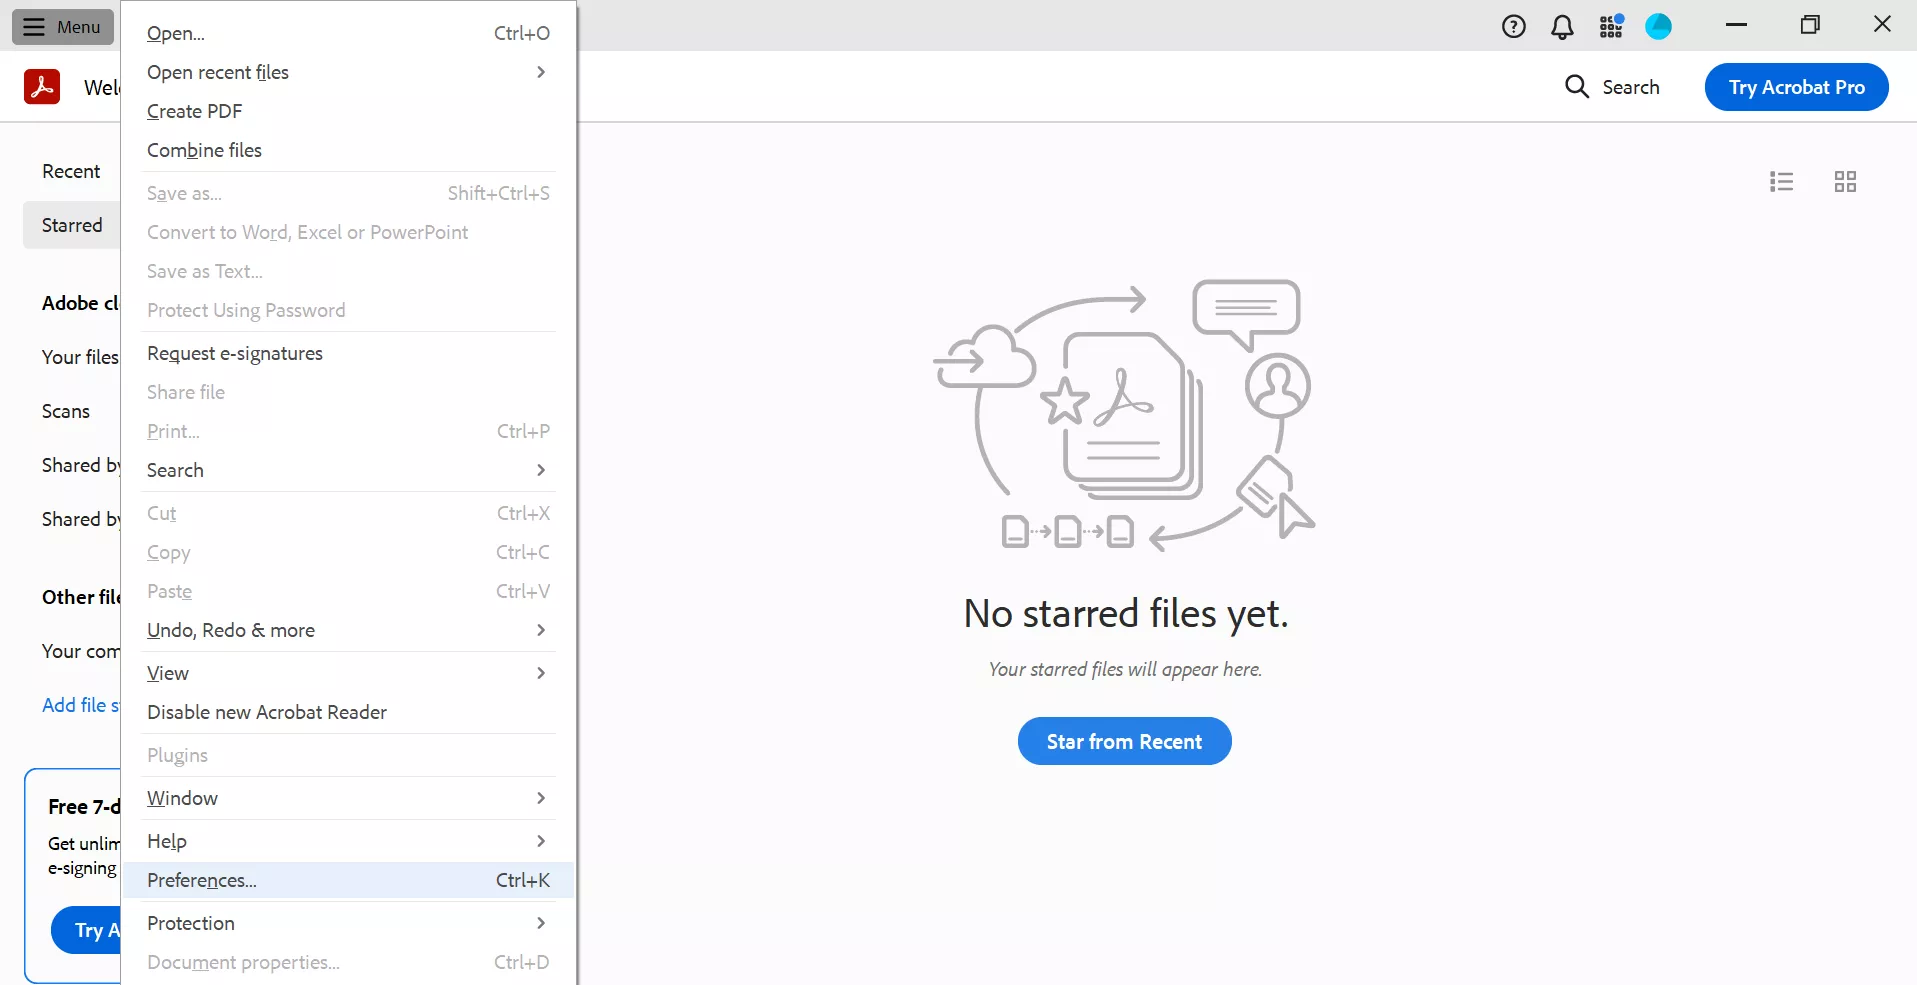Select Combine files
The height and width of the screenshot is (985, 1917).
pyautogui.click(x=204, y=150)
